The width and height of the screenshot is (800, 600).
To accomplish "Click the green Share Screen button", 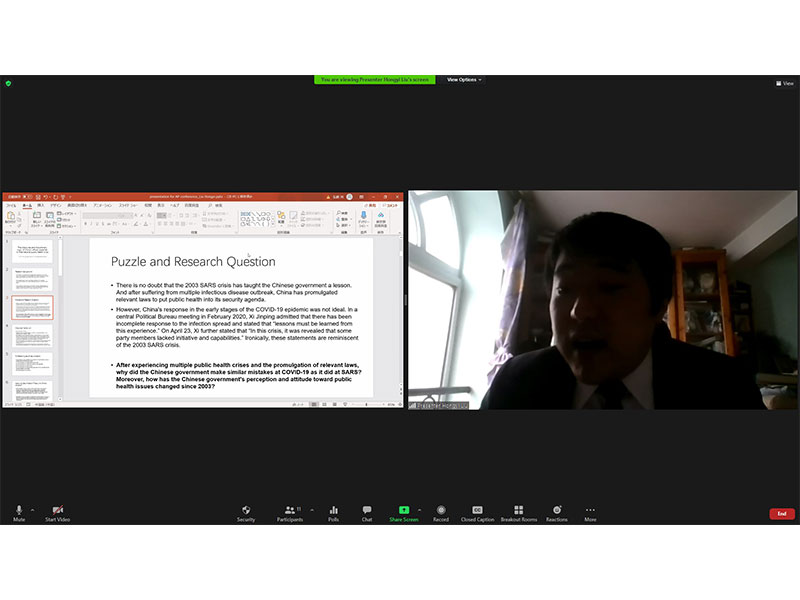I will click(x=403, y=511).
